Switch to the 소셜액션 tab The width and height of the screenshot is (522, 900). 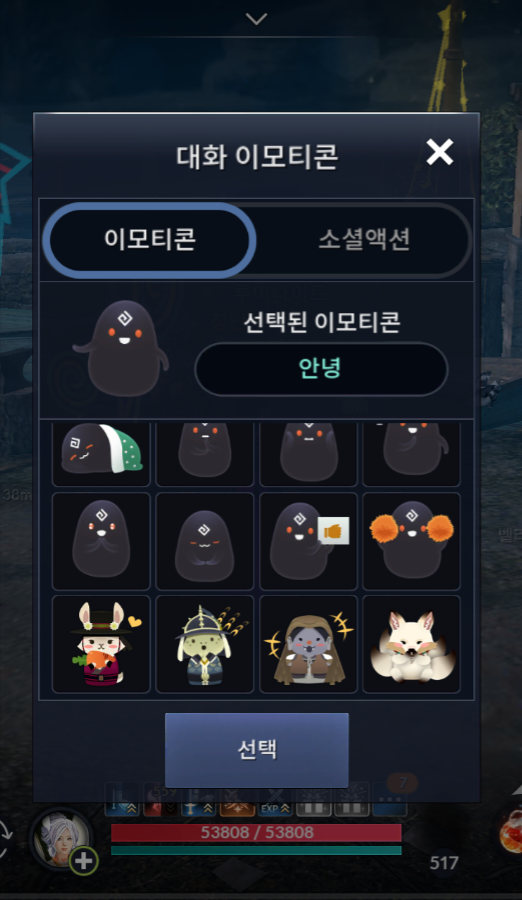click(x=364, y=239)
